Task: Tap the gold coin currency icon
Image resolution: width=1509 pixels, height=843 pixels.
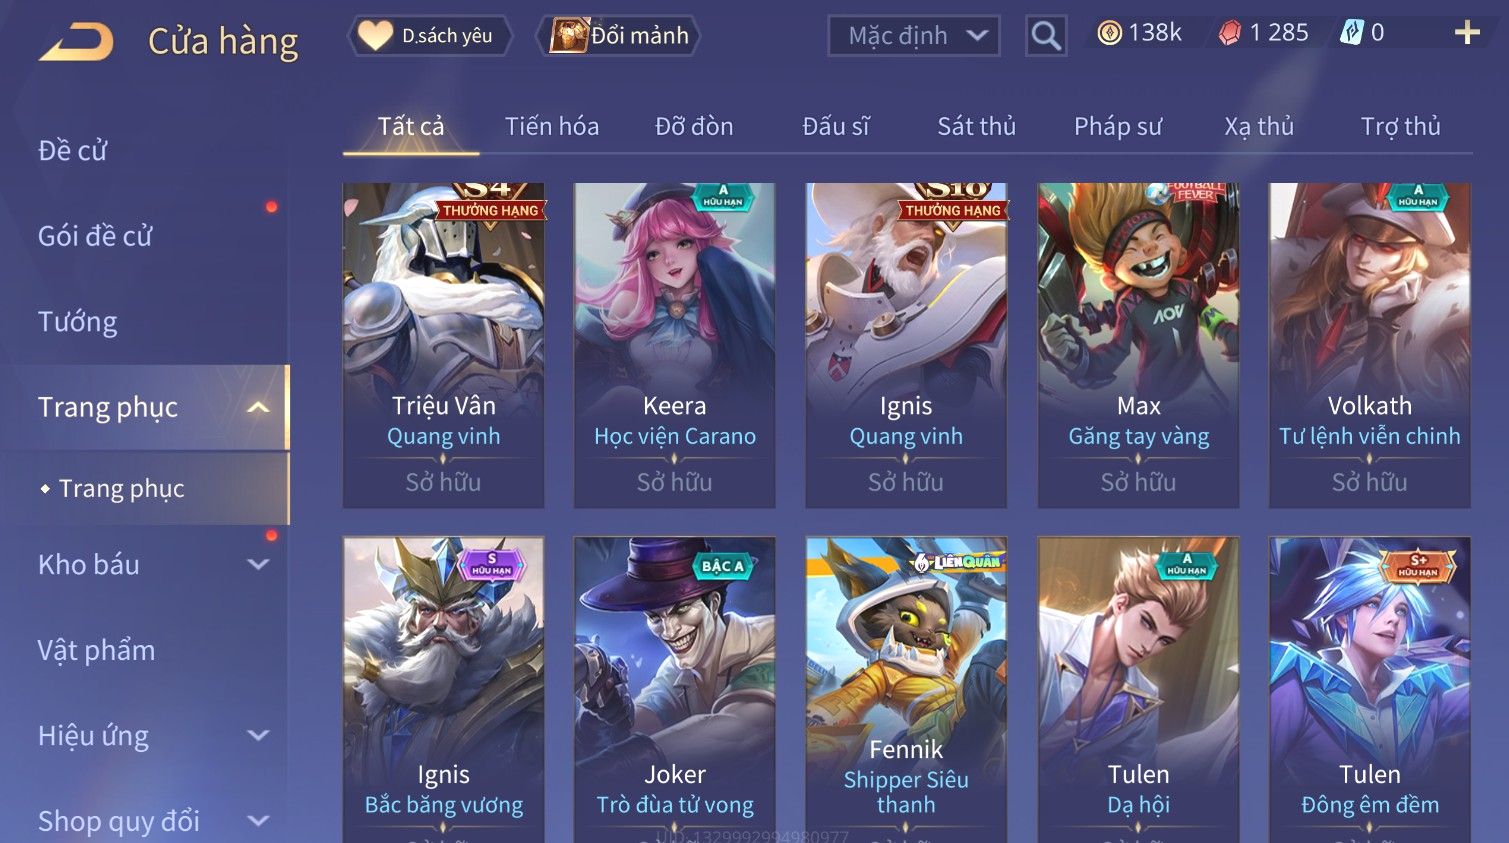Action: pos(1109,33)
